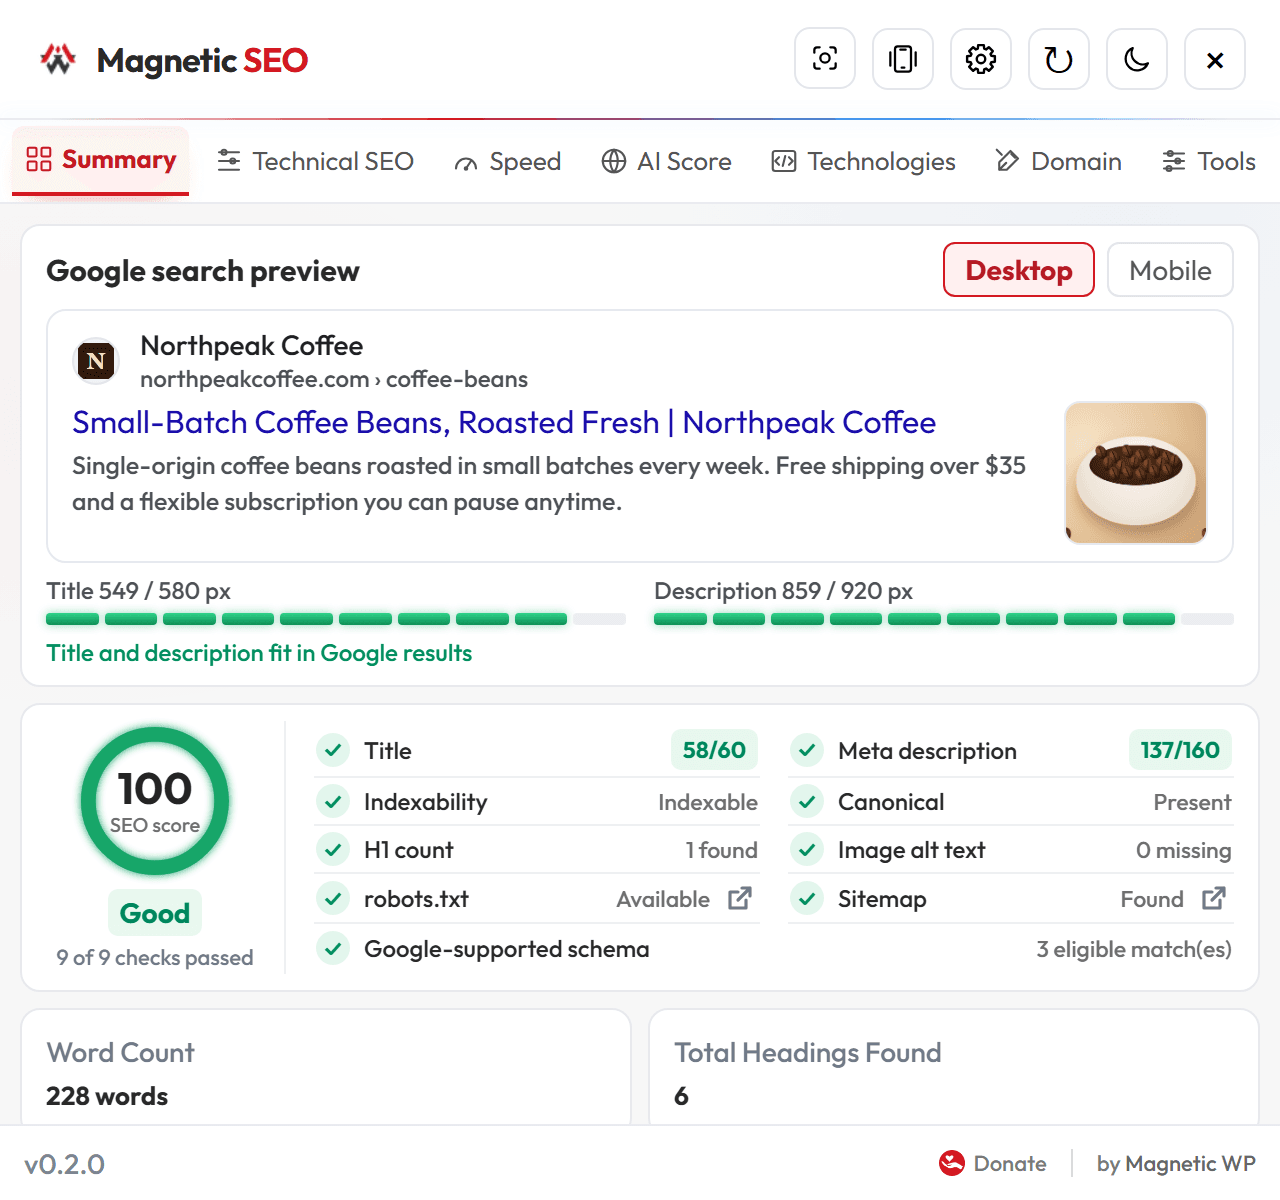Select Desktop search preview mode
The width and height of the screenshot is (1280, 1200).
(1019, 270)
